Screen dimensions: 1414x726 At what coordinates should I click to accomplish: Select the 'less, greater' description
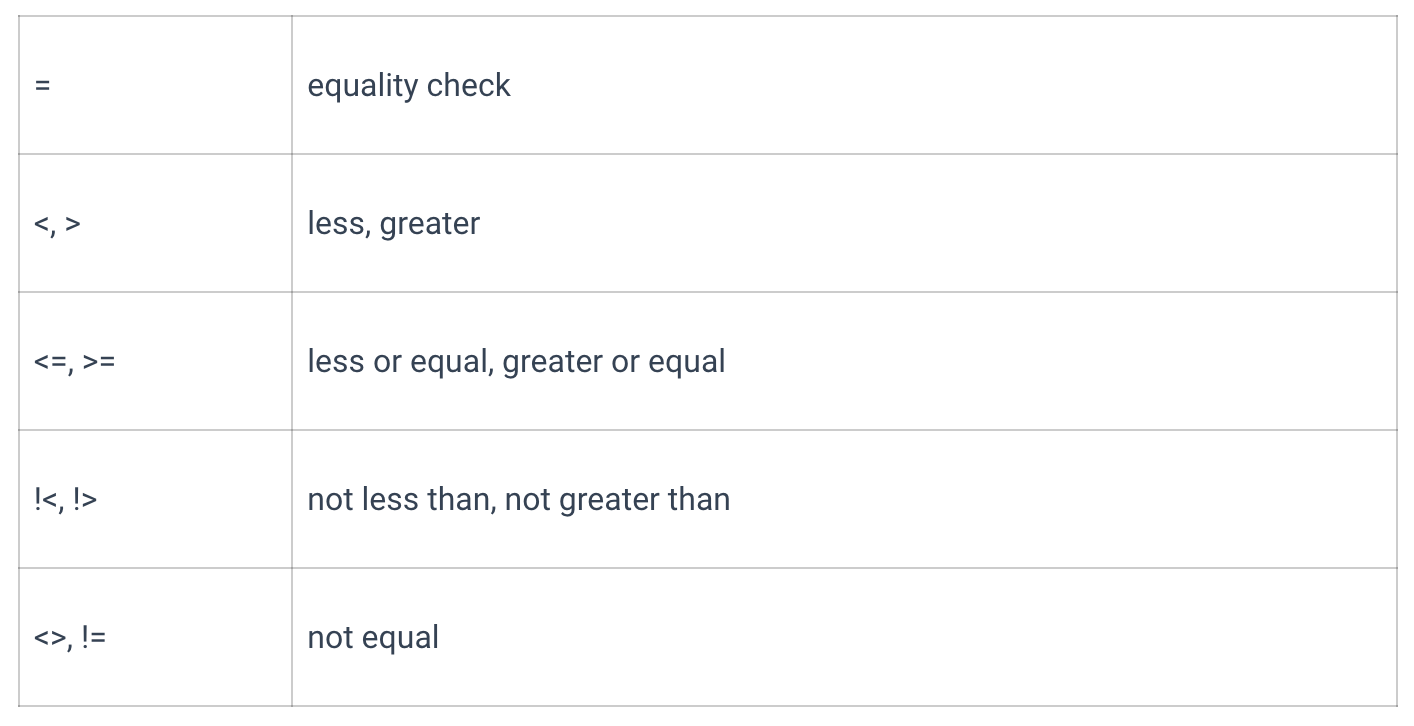pos(393,223)
